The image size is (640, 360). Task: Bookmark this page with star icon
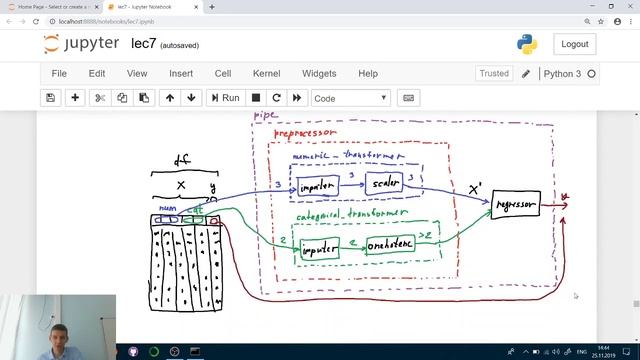(x=600, y=22)
